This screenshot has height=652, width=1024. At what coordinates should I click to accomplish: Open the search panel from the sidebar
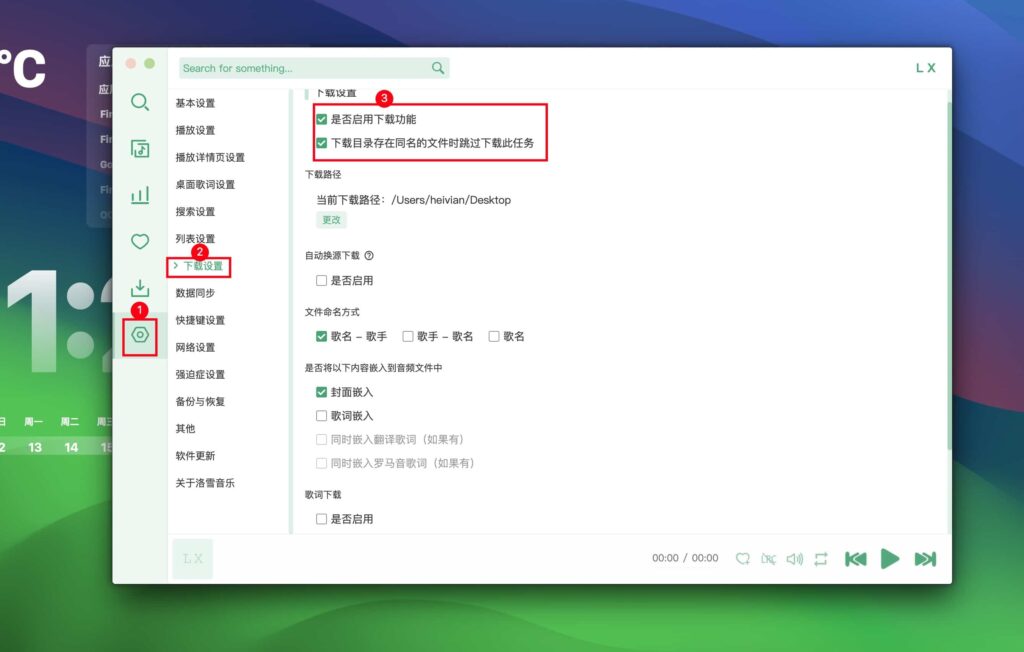139,102
